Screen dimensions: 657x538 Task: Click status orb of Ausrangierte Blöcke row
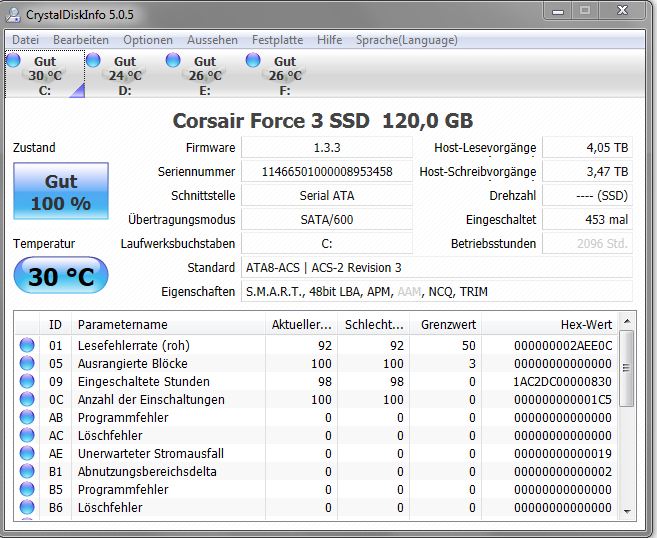[27, 363]
